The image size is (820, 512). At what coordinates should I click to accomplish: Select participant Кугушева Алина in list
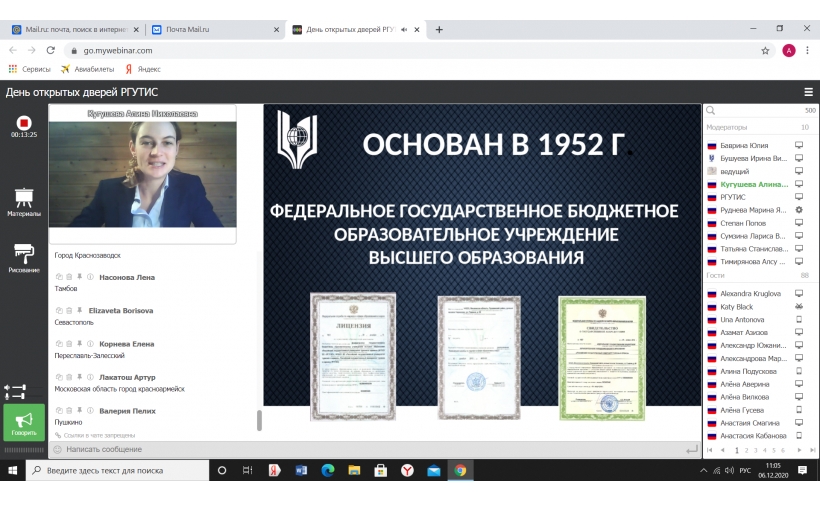click(754, 184)
